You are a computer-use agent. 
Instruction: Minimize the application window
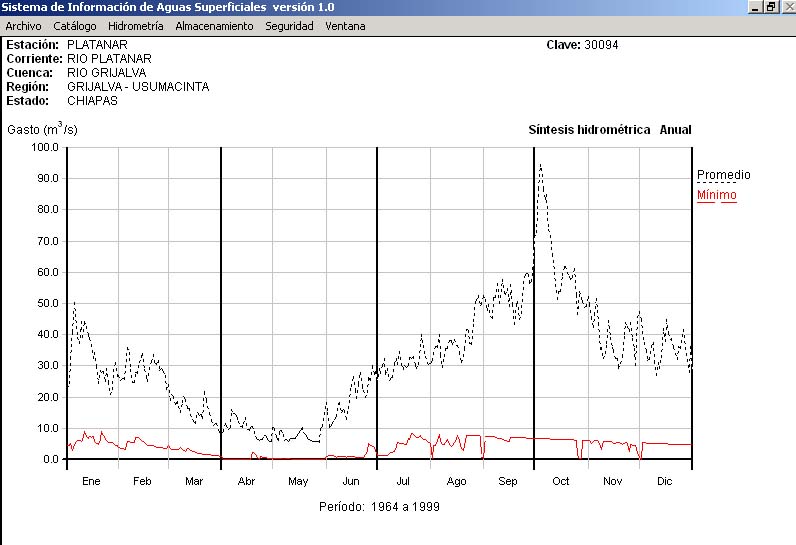tap(755, 7)
